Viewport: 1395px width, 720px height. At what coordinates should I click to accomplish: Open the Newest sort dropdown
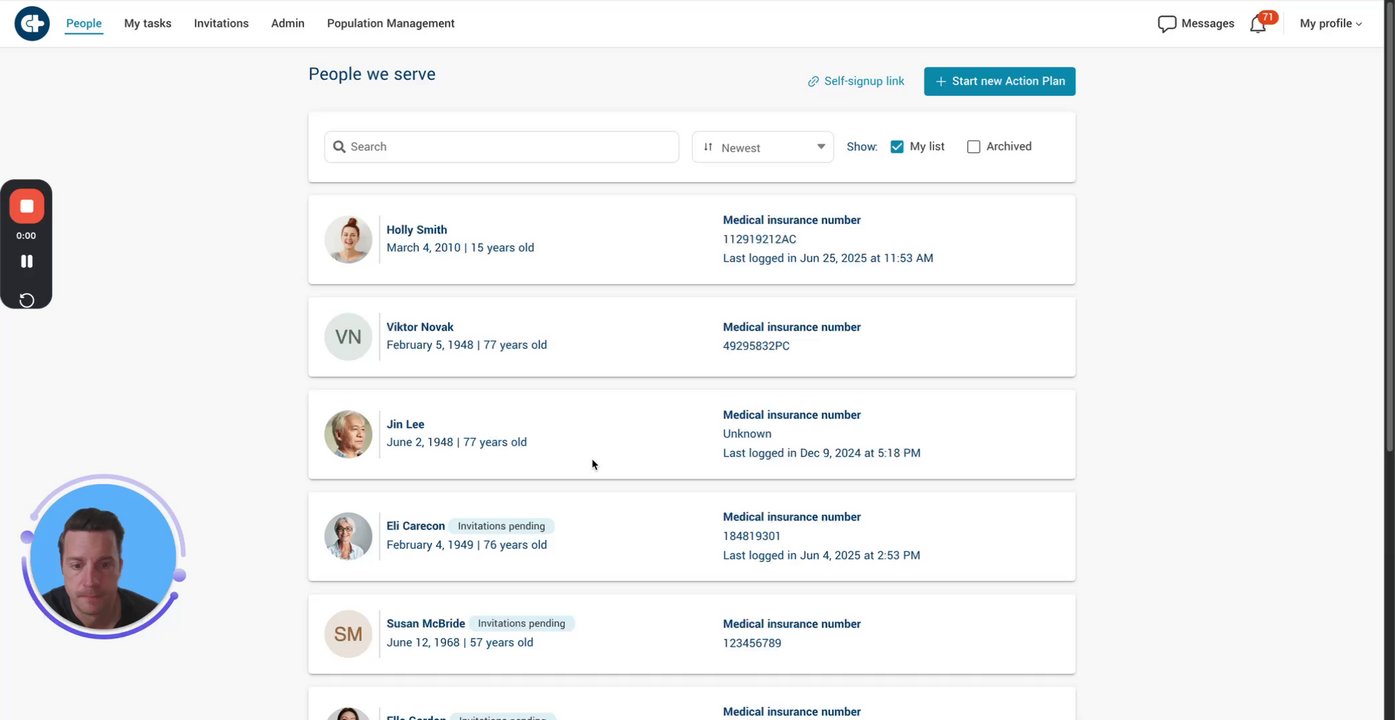click(x=762, y=147)
